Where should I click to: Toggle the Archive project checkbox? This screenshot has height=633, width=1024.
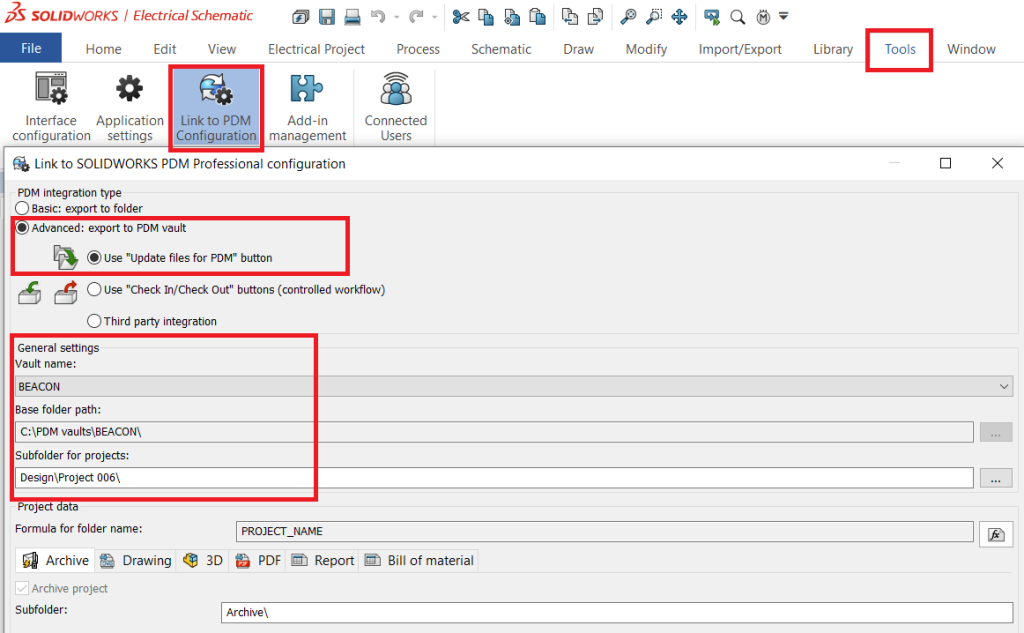click(x=22, y=588)
